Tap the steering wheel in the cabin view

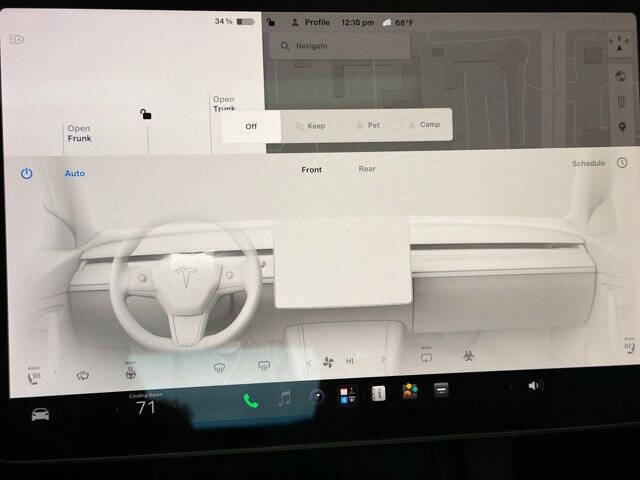pyautogui.click(x=186, y=284)
